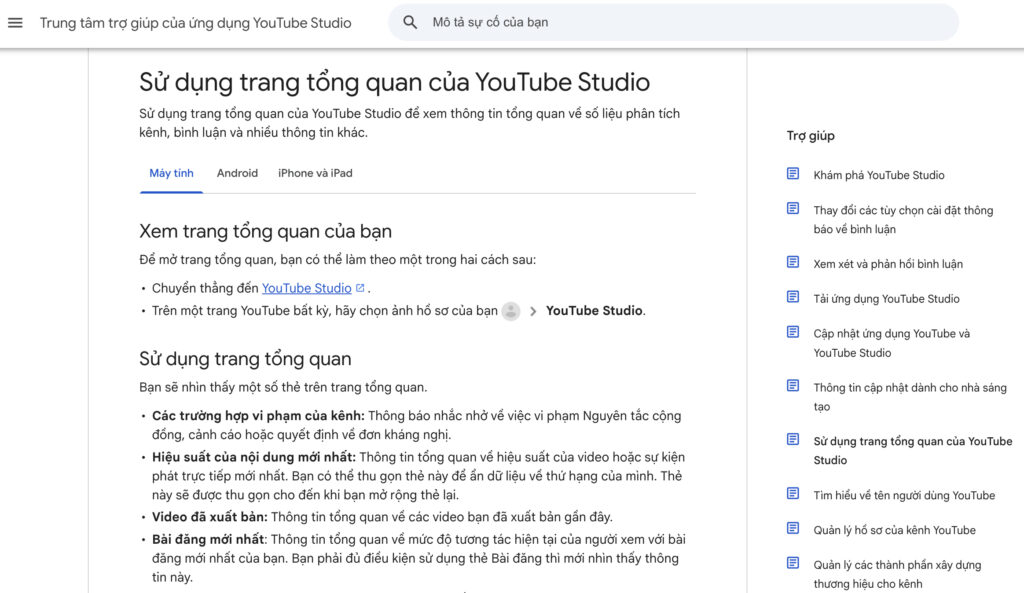Click bold text 'Hiệu suất của nội dung mới nhất:'
Viewport: 1024px width, 593px height.
[x=254, y=457]
